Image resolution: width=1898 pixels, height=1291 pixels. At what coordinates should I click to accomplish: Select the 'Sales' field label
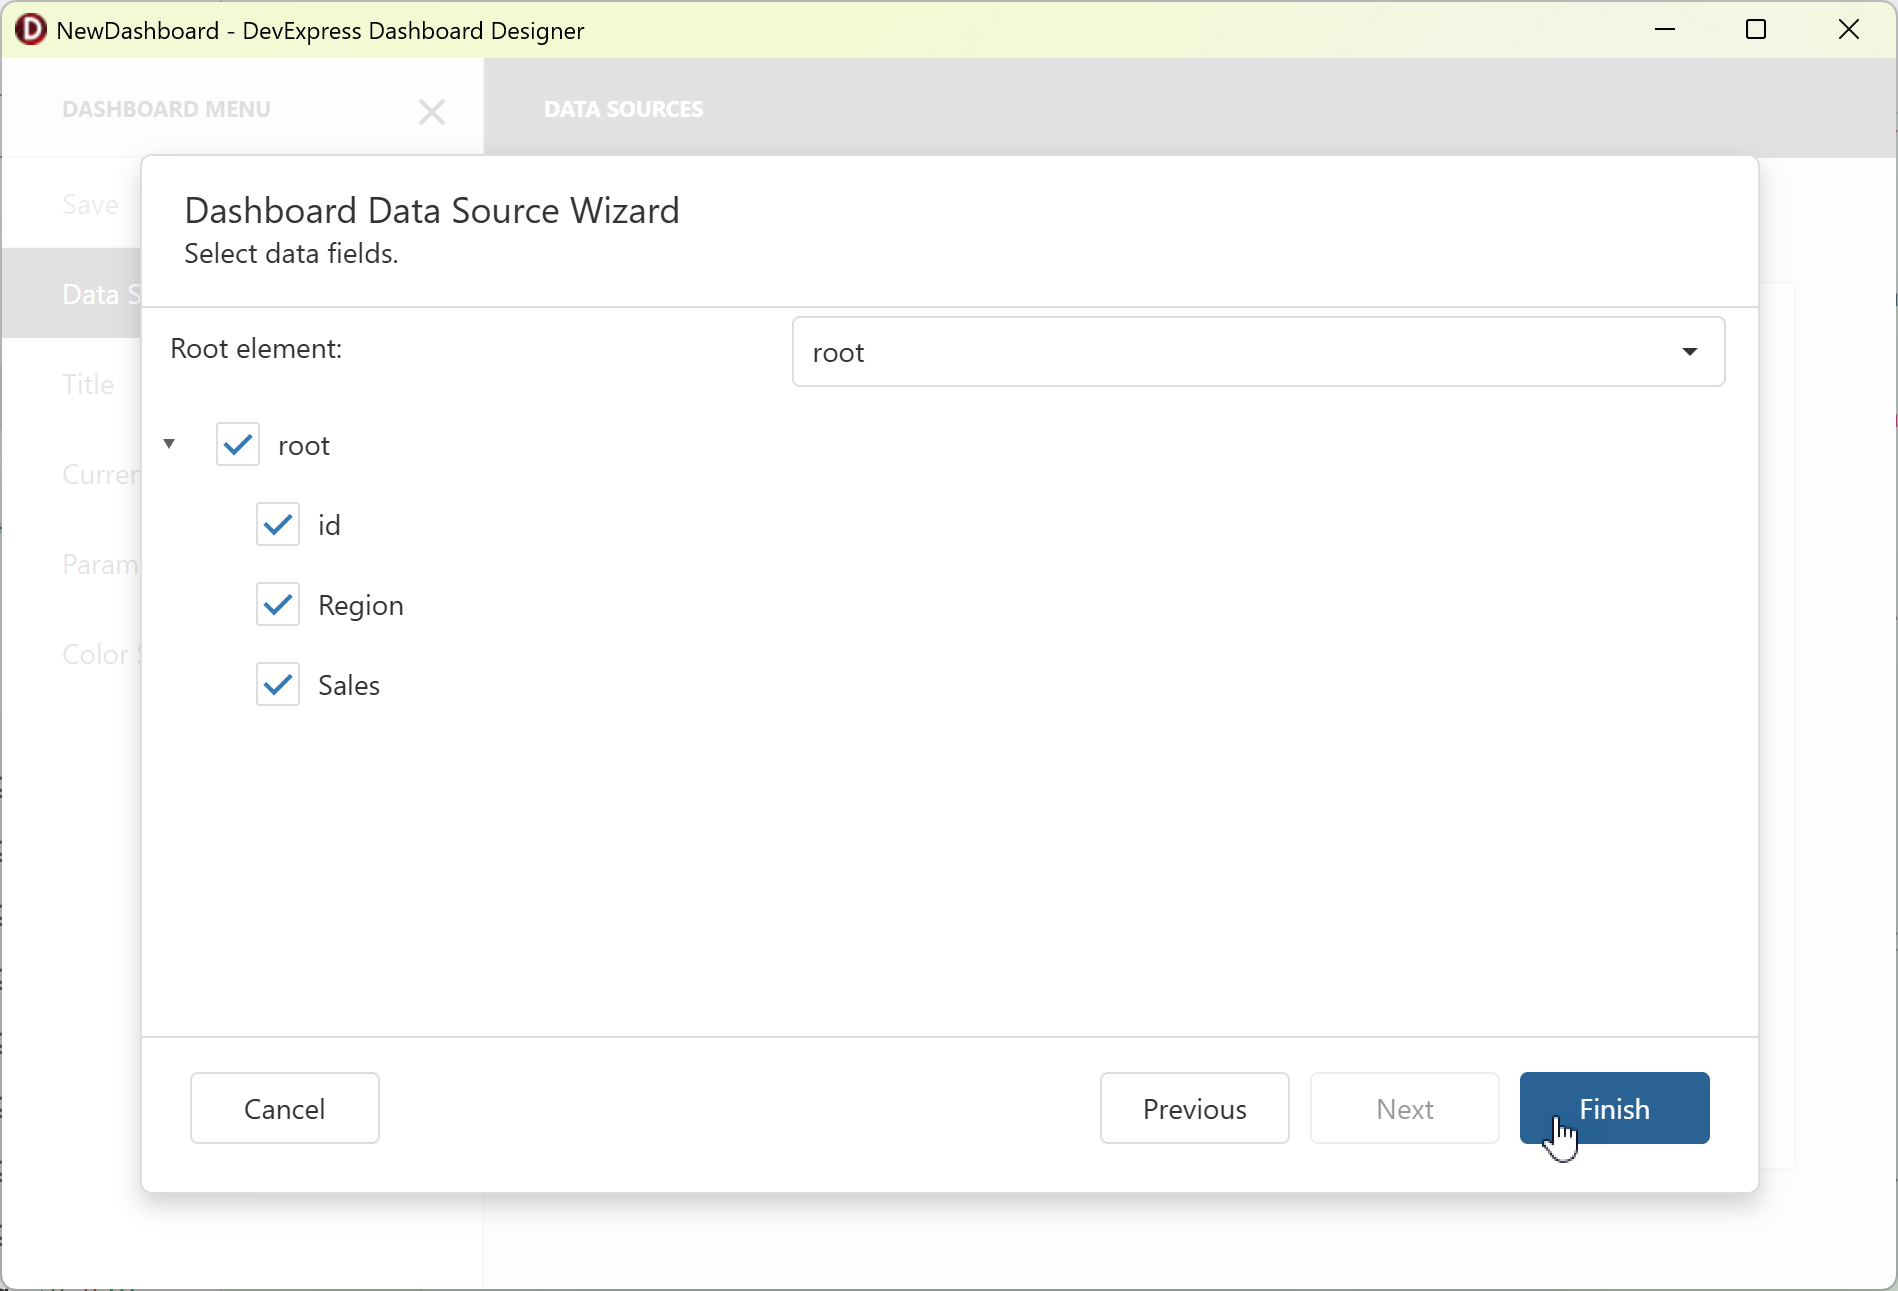(x=349, y=685)
